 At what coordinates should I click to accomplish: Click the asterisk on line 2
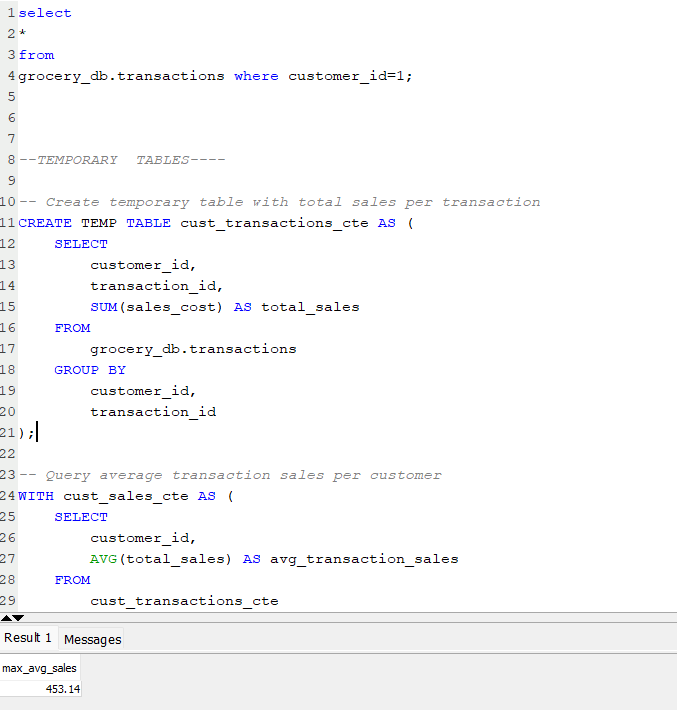tap(23, 34)
